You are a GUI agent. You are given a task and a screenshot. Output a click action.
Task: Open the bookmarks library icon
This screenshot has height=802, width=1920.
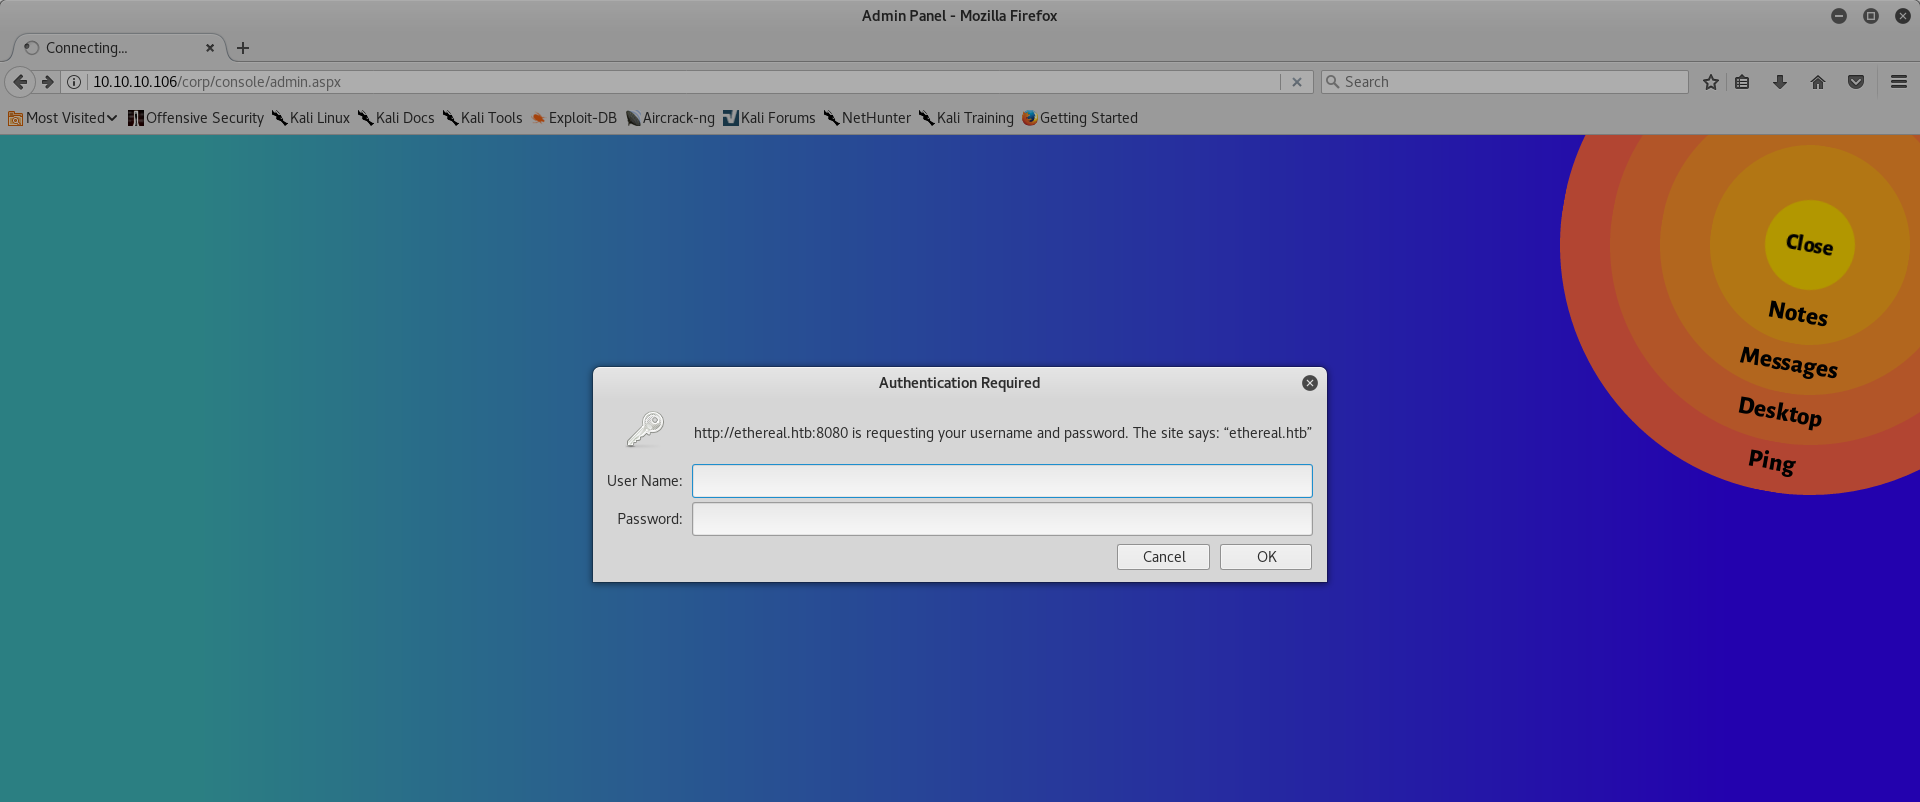pyautogui.click(x=1742, y=82)
